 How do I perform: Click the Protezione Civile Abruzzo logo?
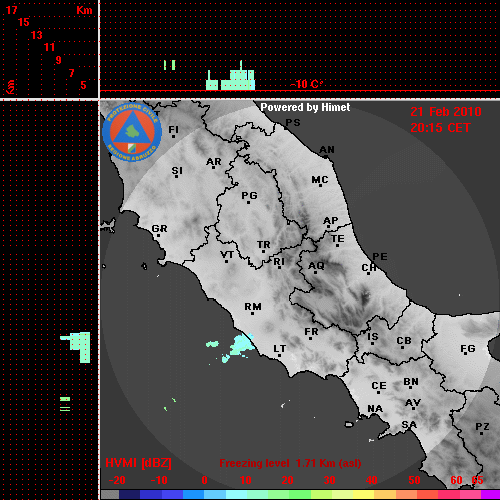pyautogui.click(x=132, y=132)
